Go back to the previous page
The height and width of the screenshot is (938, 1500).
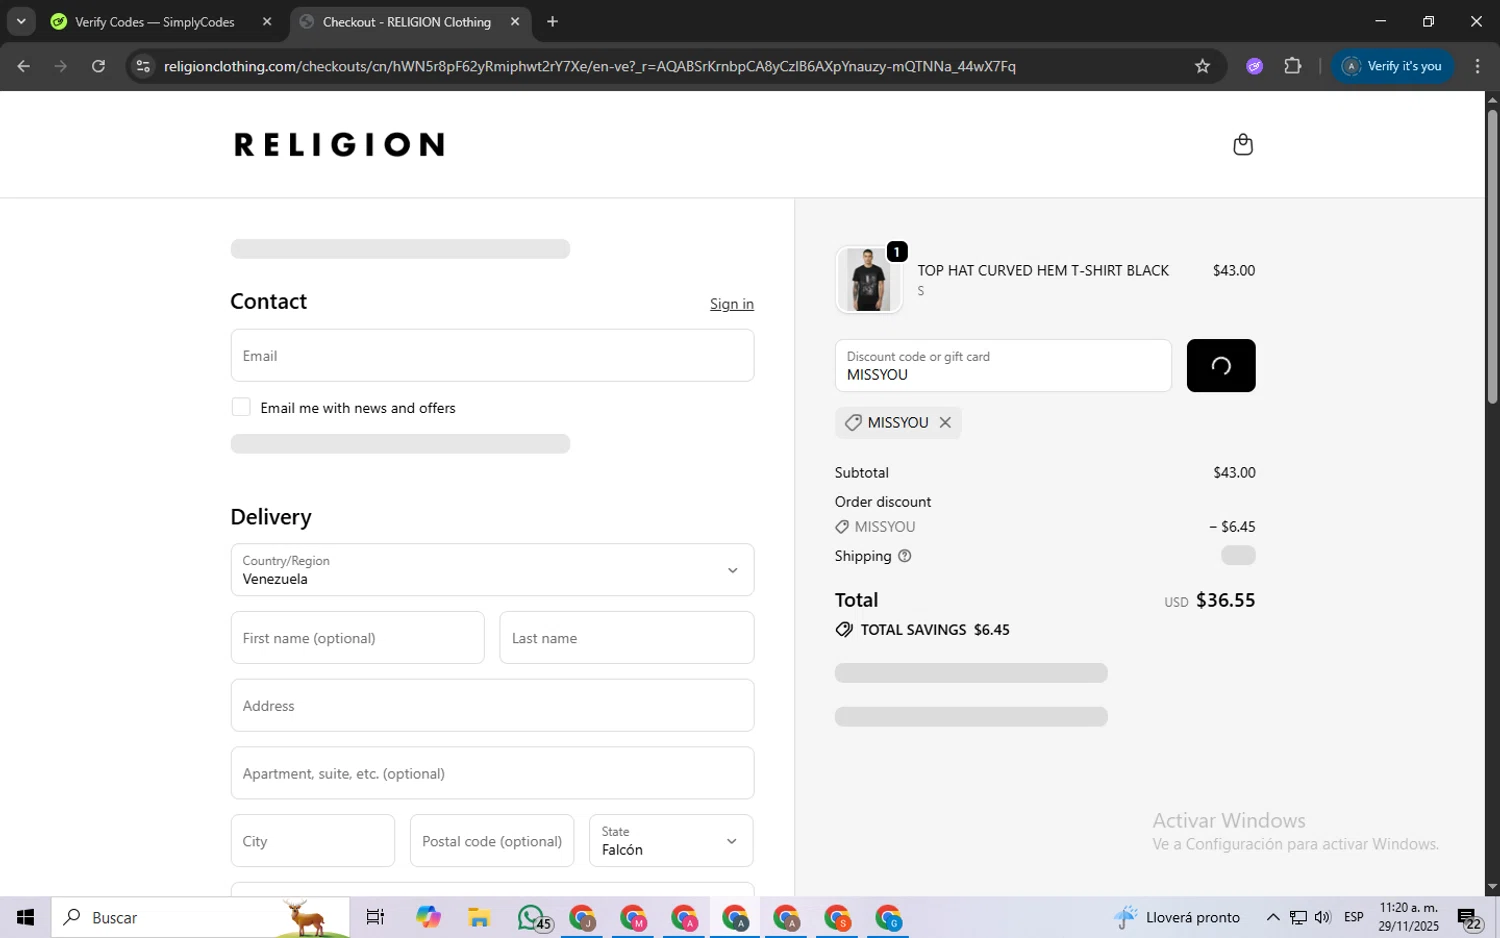point(23,66)
